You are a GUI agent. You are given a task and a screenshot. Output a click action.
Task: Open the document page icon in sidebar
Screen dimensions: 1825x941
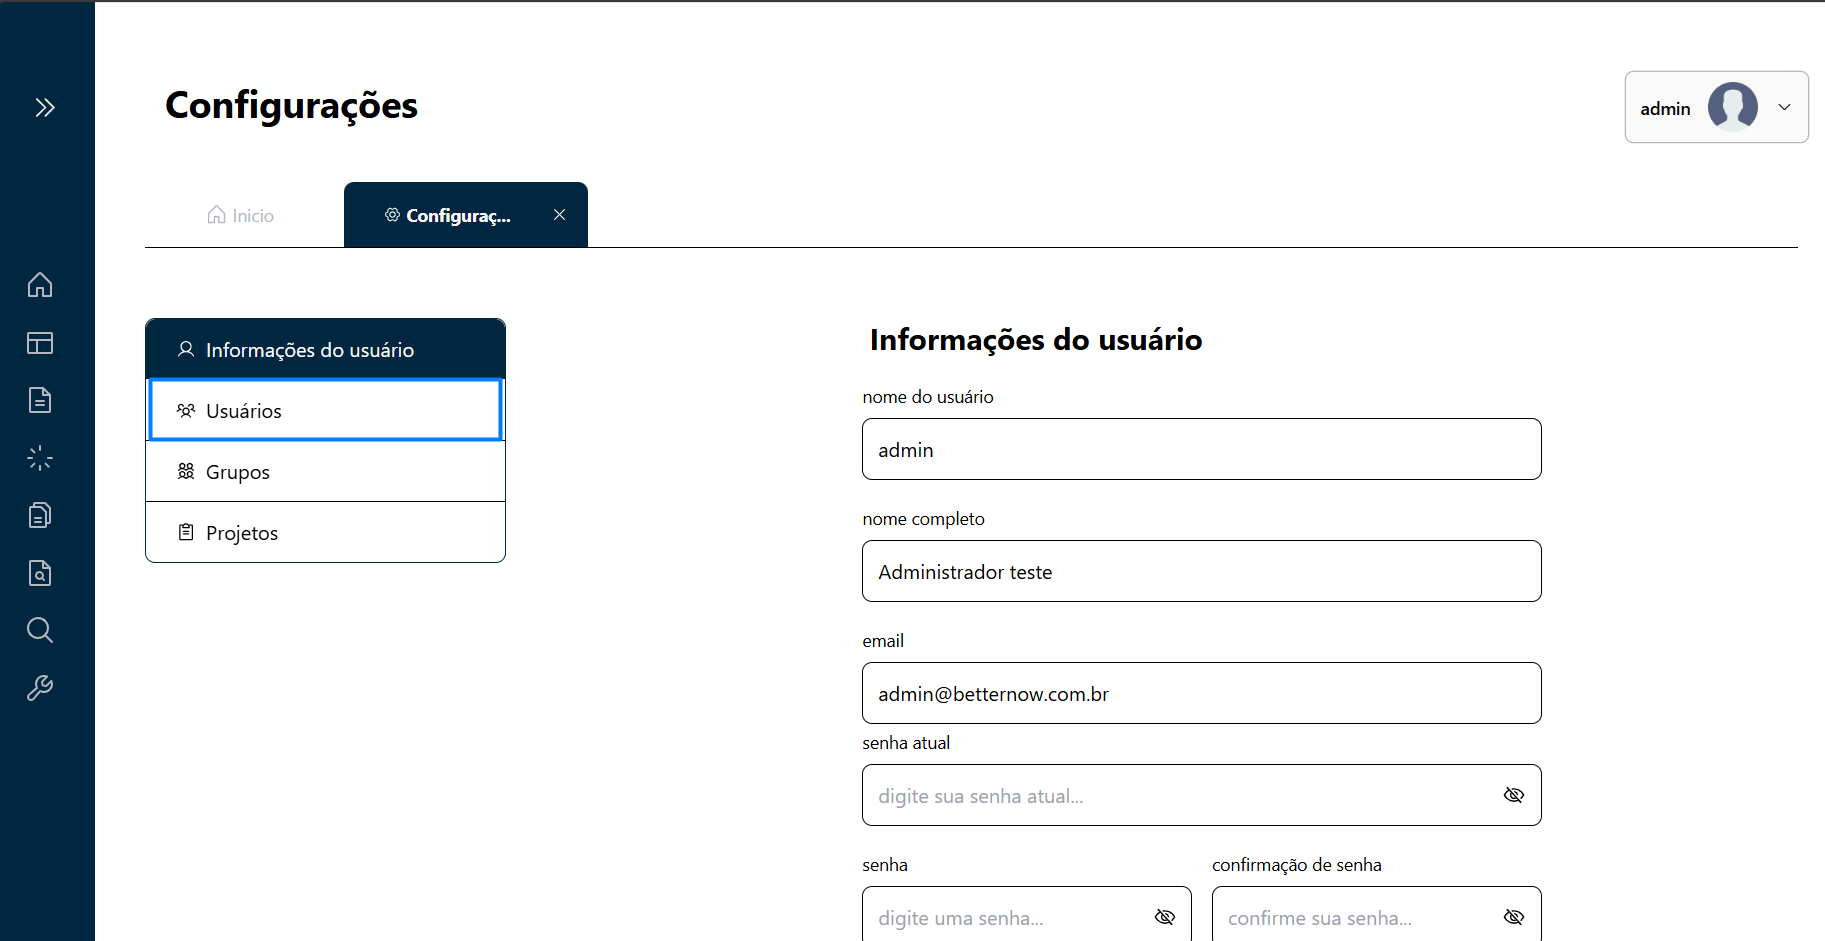pos(39,400)
